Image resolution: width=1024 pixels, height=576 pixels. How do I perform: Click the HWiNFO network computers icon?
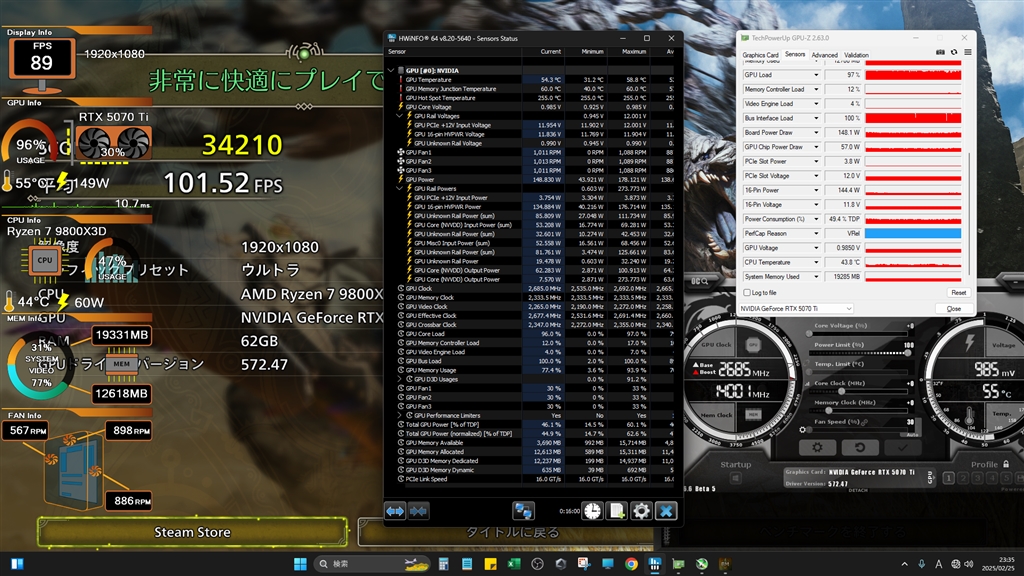[523, 511]
